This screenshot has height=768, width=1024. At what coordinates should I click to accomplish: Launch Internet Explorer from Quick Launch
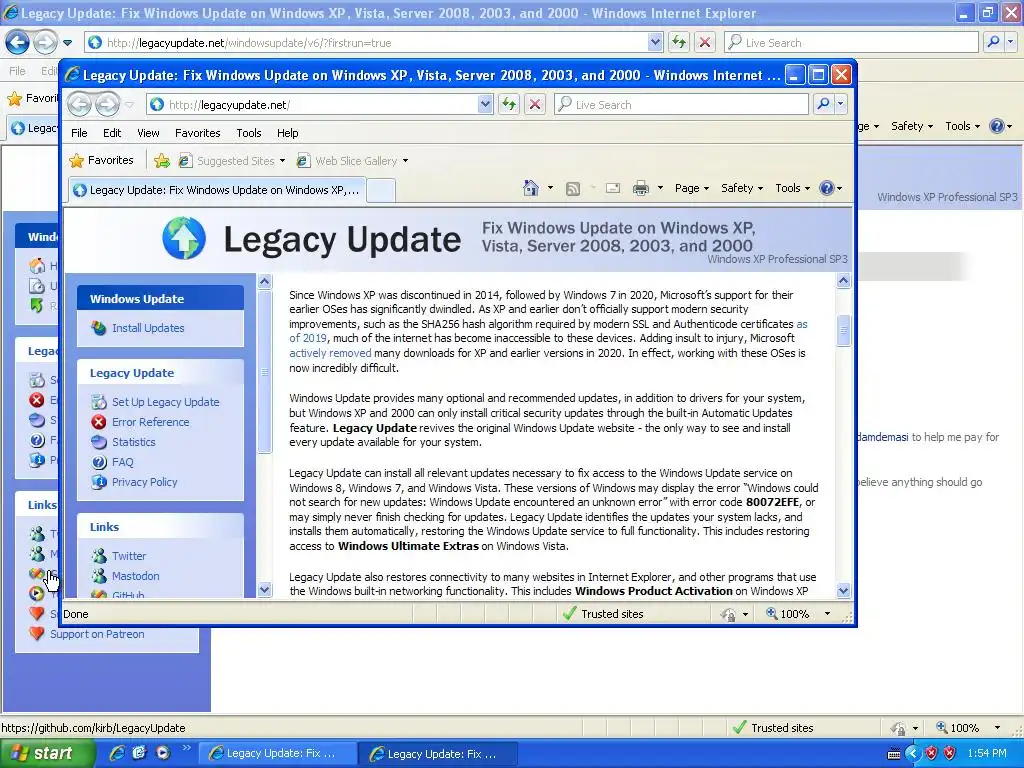click(117, 753)
